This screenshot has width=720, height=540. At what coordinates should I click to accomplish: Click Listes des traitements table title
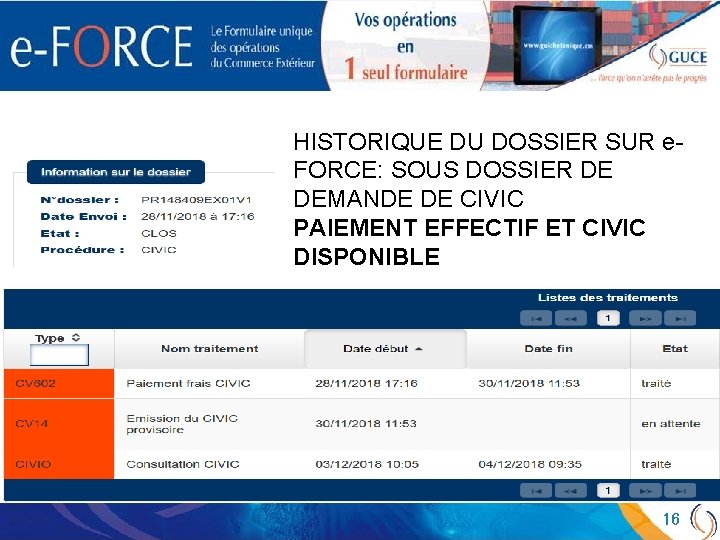(x=608, y=298)
